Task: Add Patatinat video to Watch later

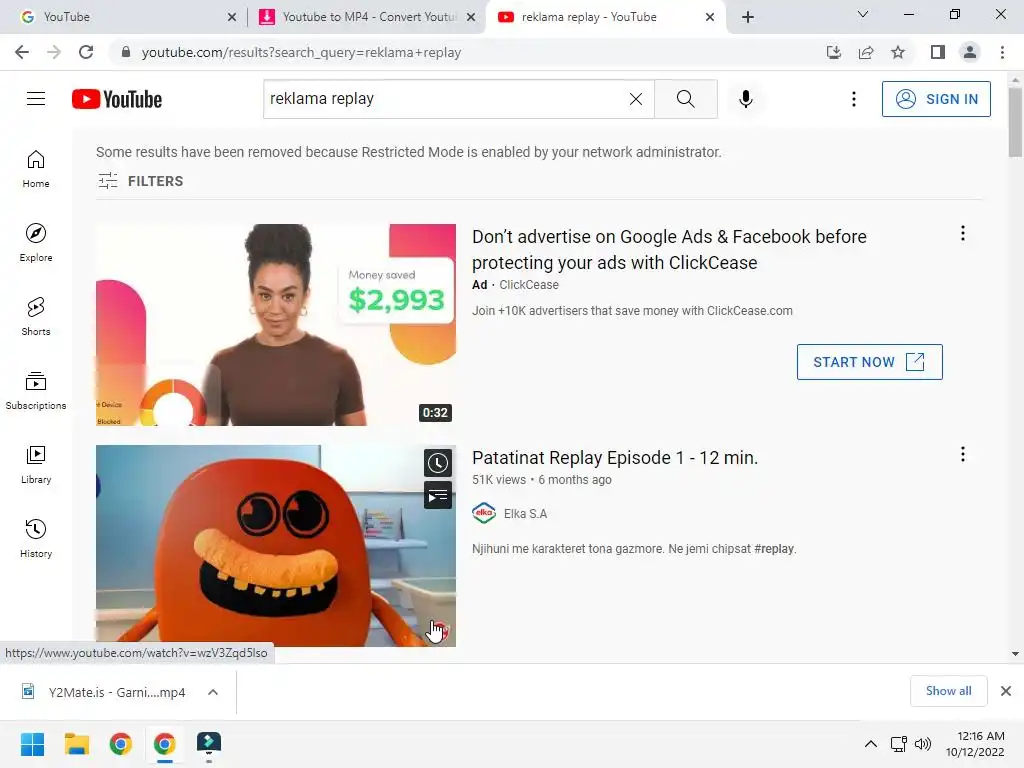Action: pos(438,463)
